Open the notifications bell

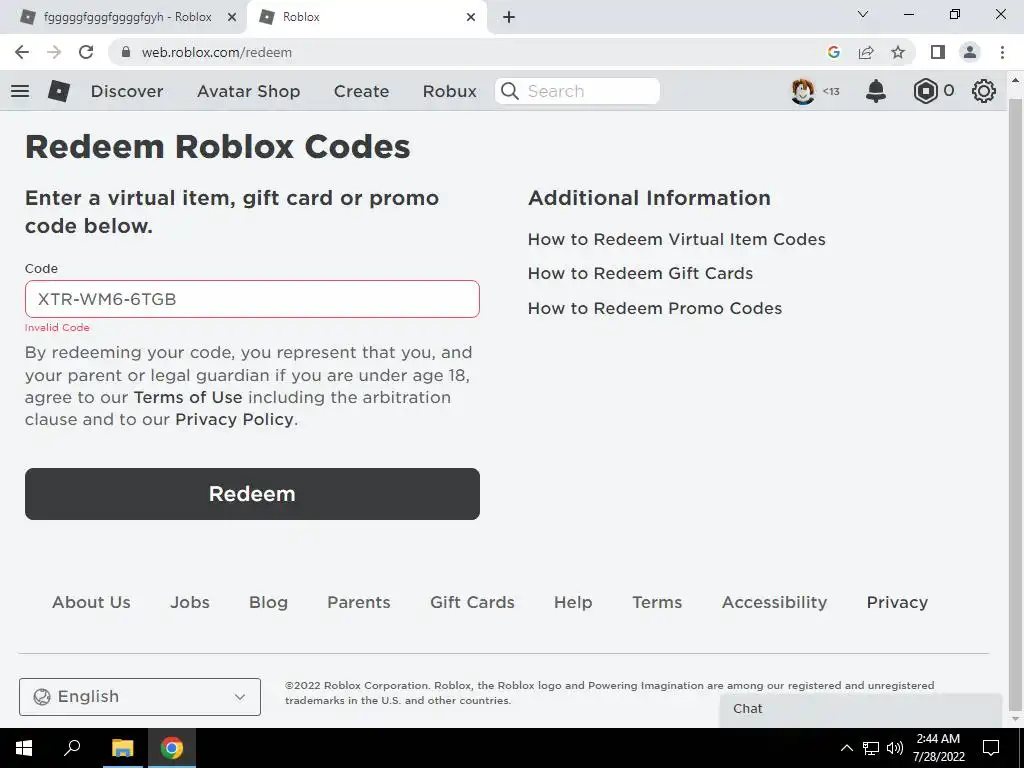[x=876, y=91]
